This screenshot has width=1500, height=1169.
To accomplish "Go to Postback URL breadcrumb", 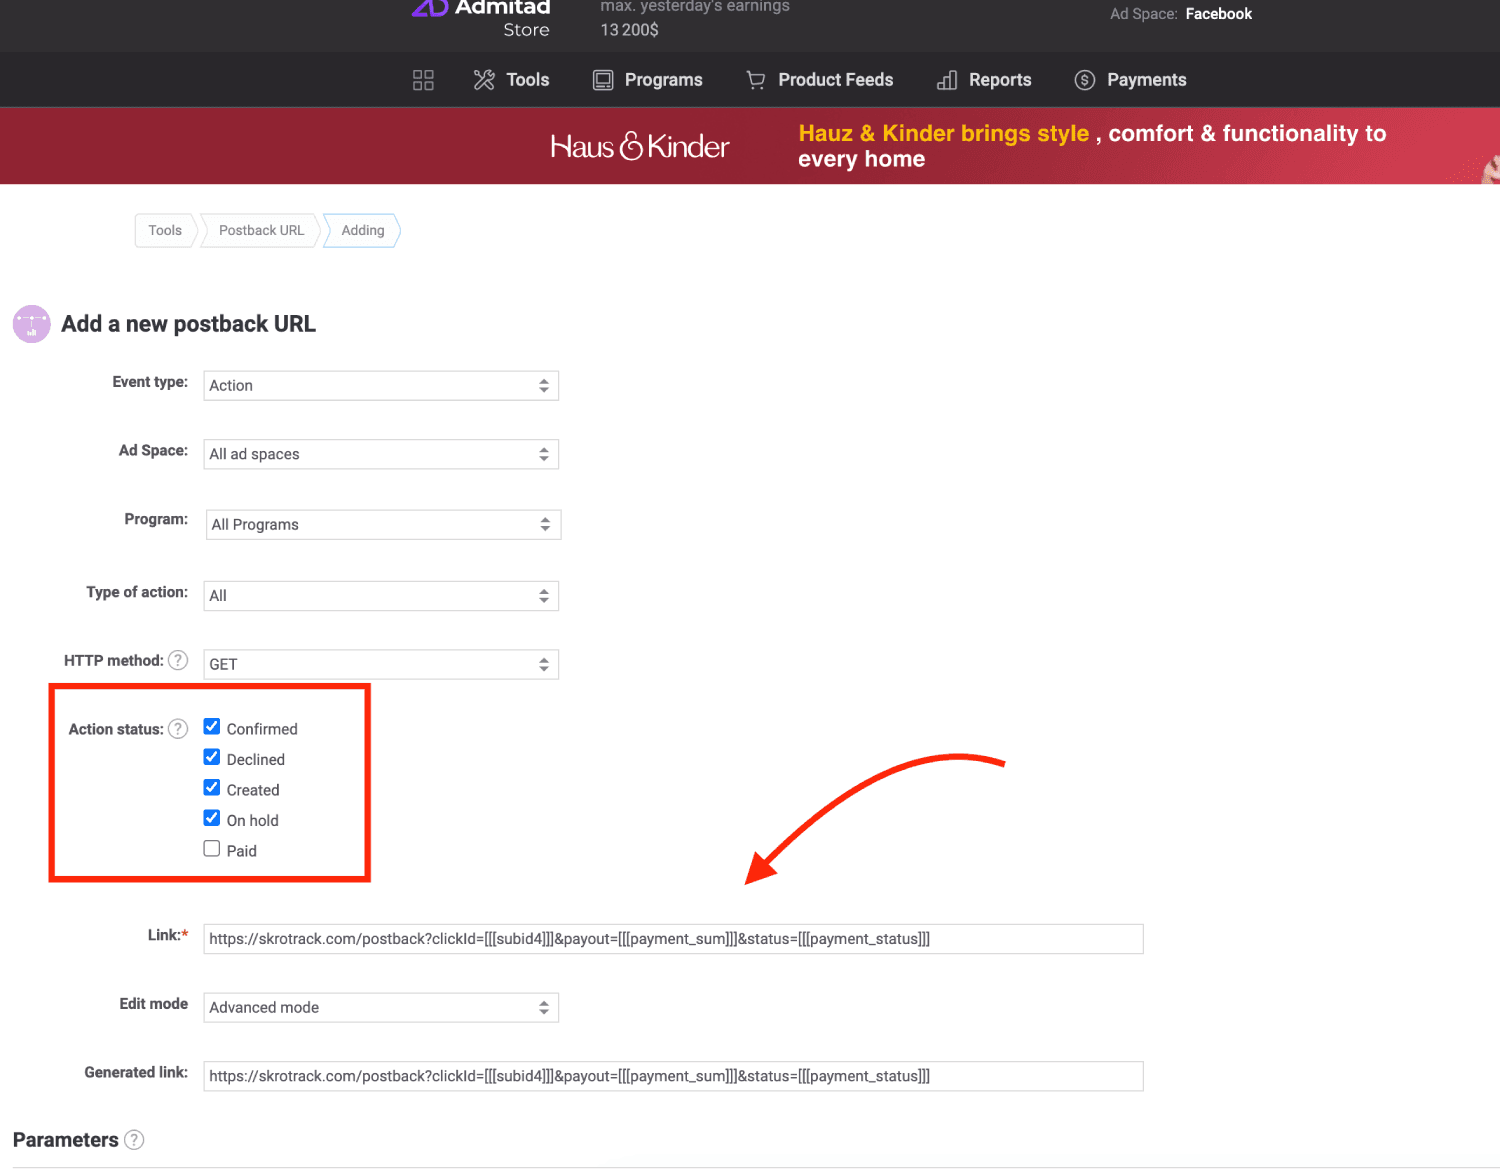I will click(262, 230).
